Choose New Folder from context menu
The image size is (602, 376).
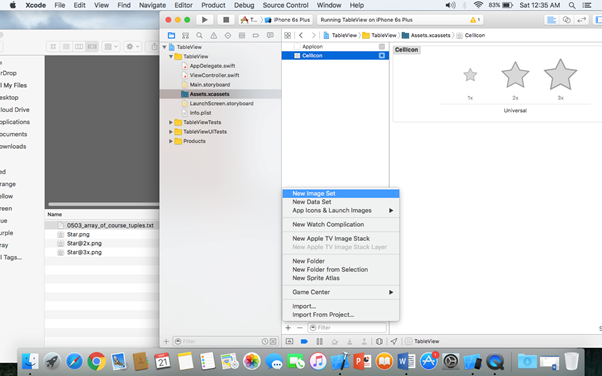[341, 261]
